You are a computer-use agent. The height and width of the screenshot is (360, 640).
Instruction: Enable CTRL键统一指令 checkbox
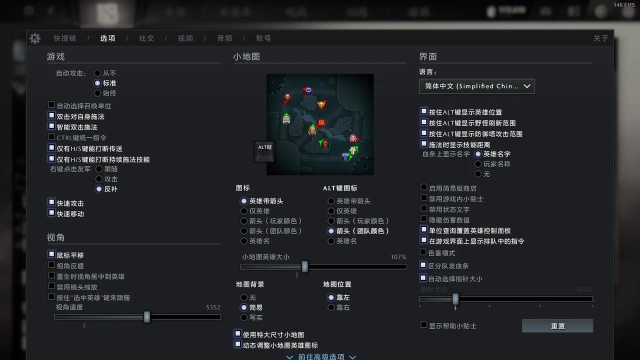(51, 137)
